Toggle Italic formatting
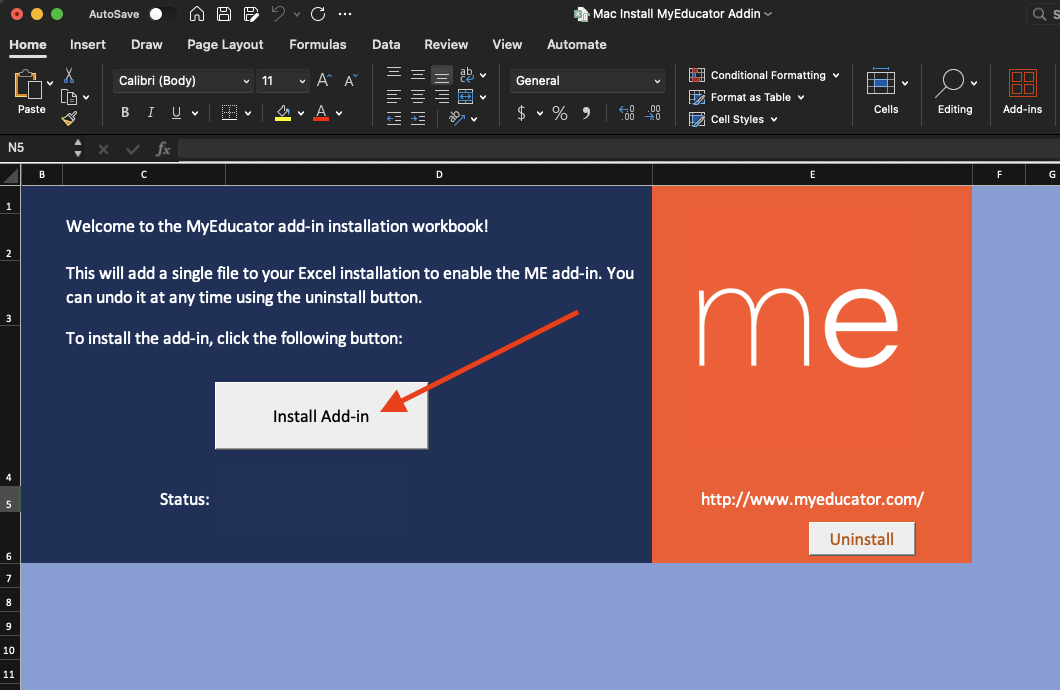Screen dimensions: 1060x690 [151, 113]
